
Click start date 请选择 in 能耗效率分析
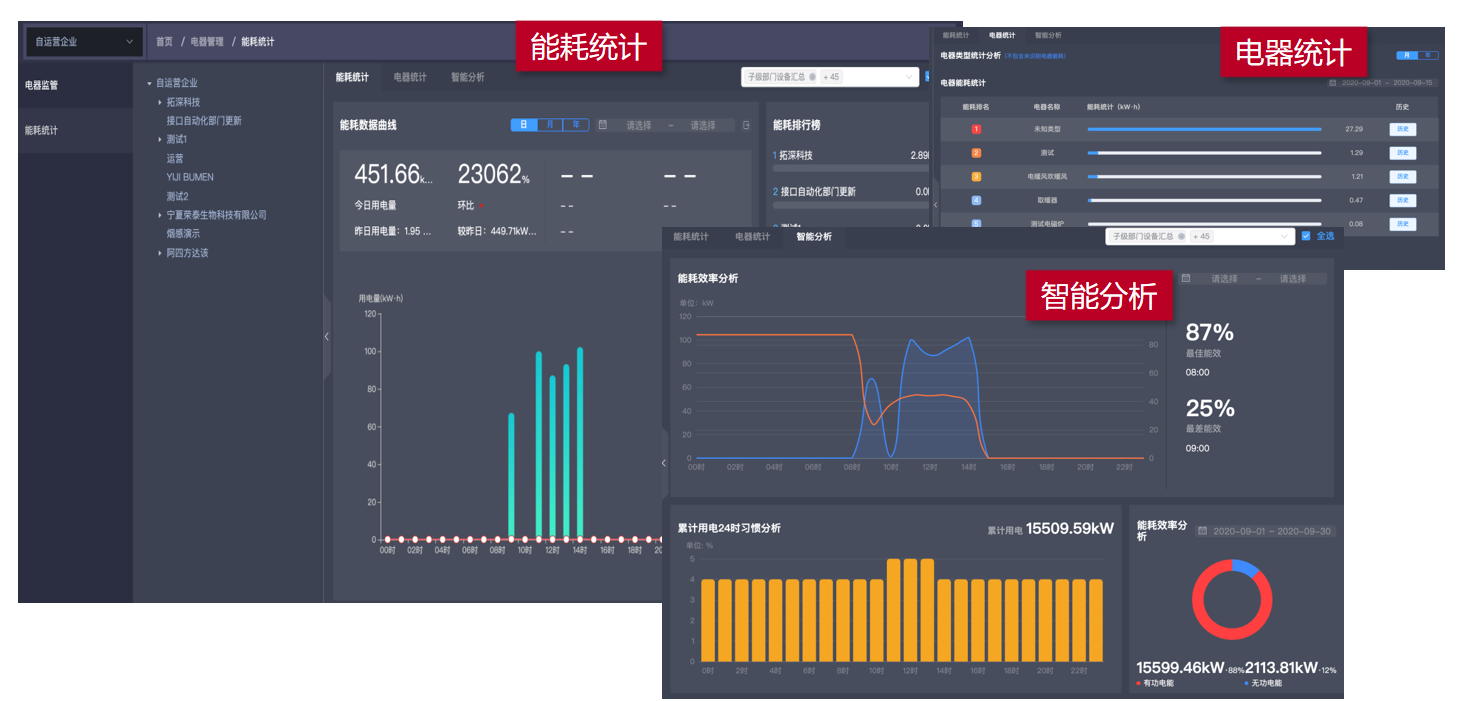coord(1226,279)
